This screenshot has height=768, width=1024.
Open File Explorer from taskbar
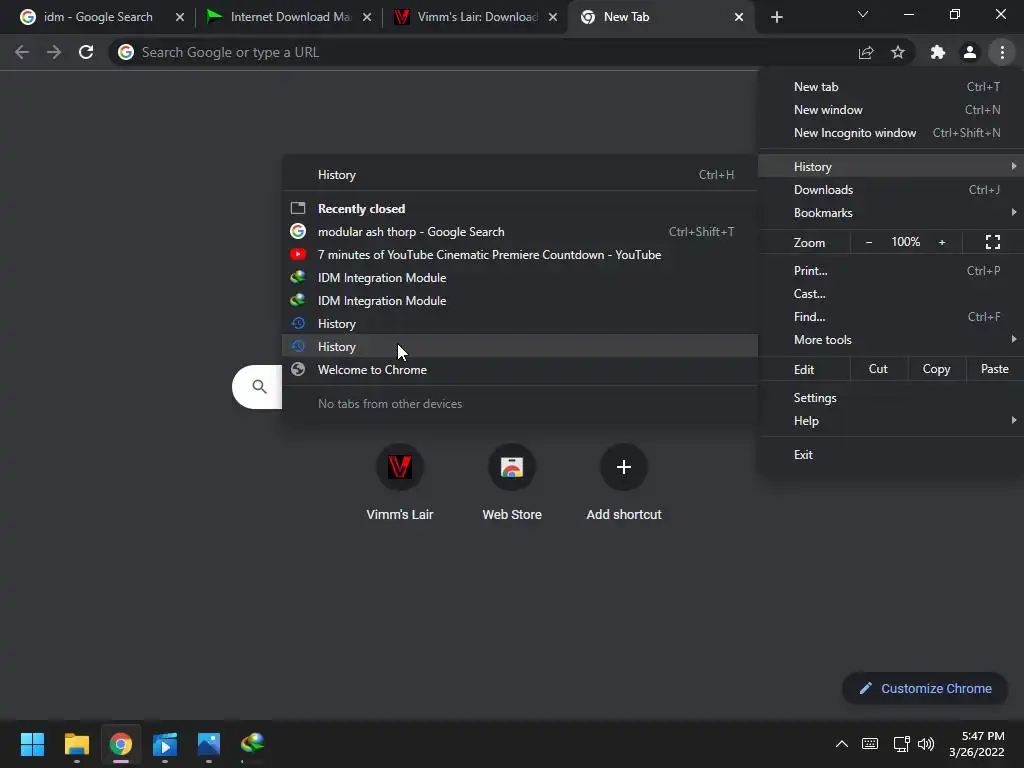click(76, 744)
